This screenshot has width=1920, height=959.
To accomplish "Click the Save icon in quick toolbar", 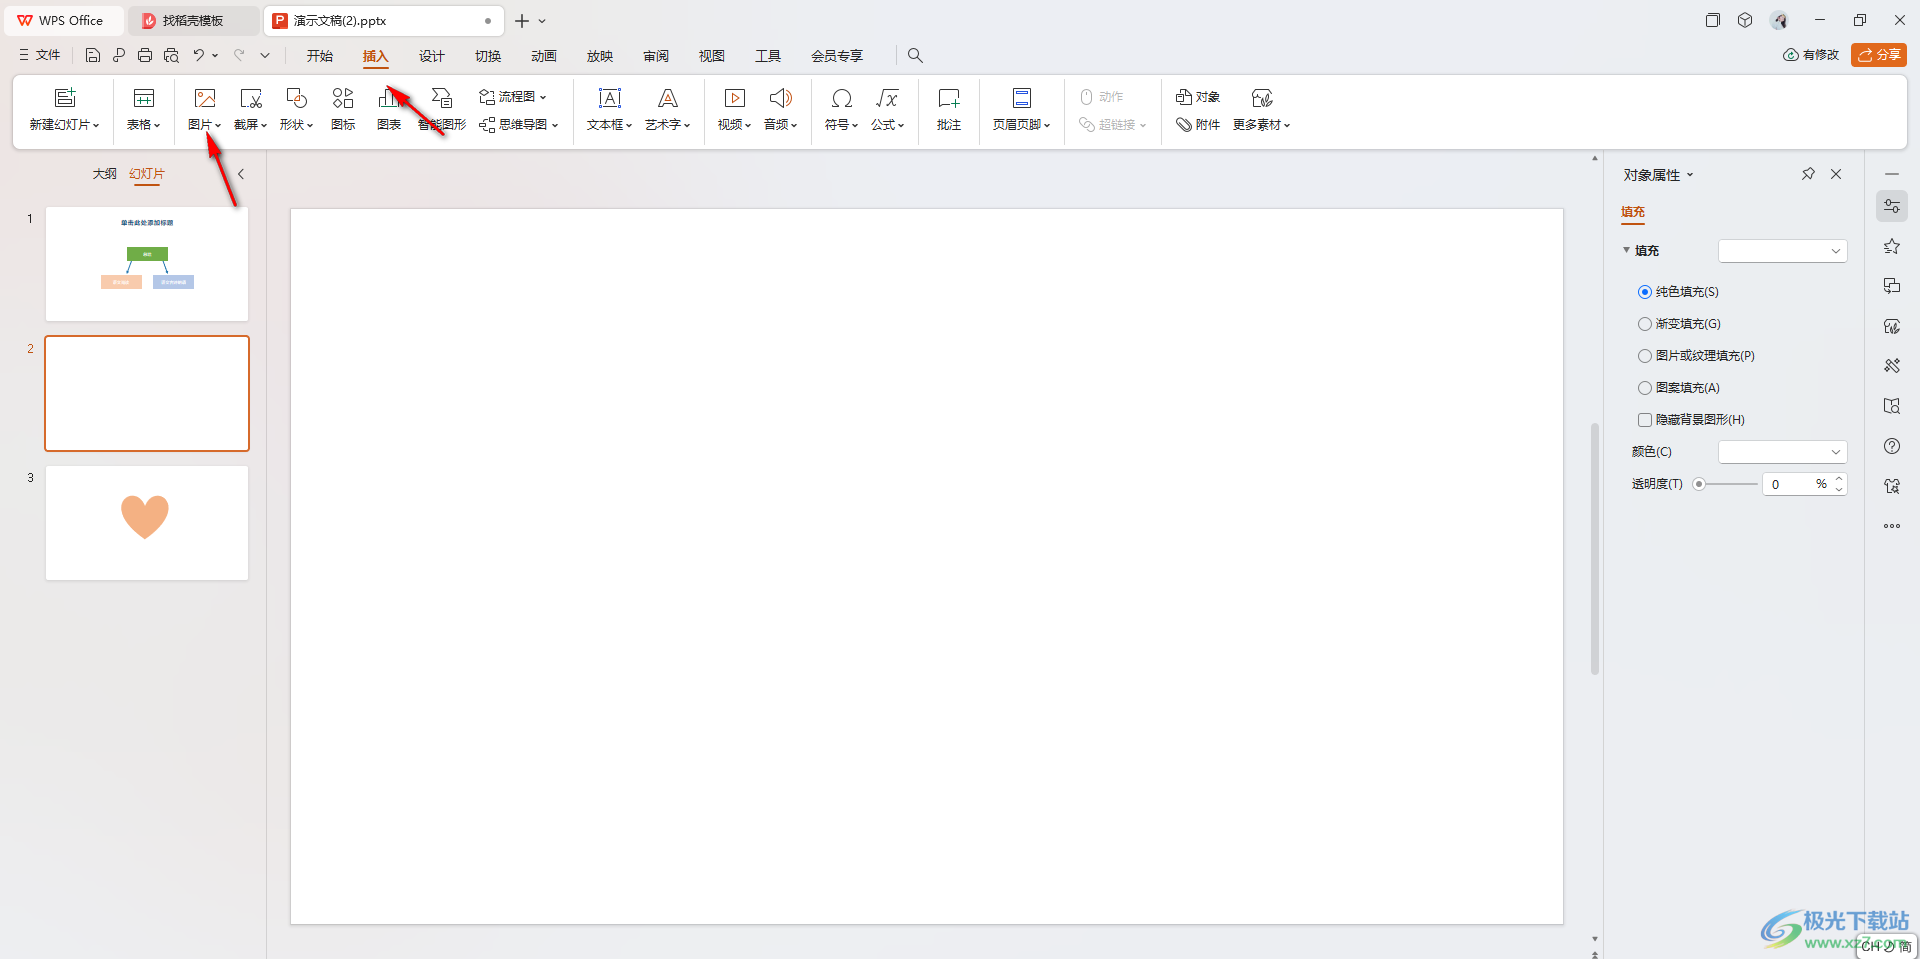I will pyautogui.click(x=93, y=55).
